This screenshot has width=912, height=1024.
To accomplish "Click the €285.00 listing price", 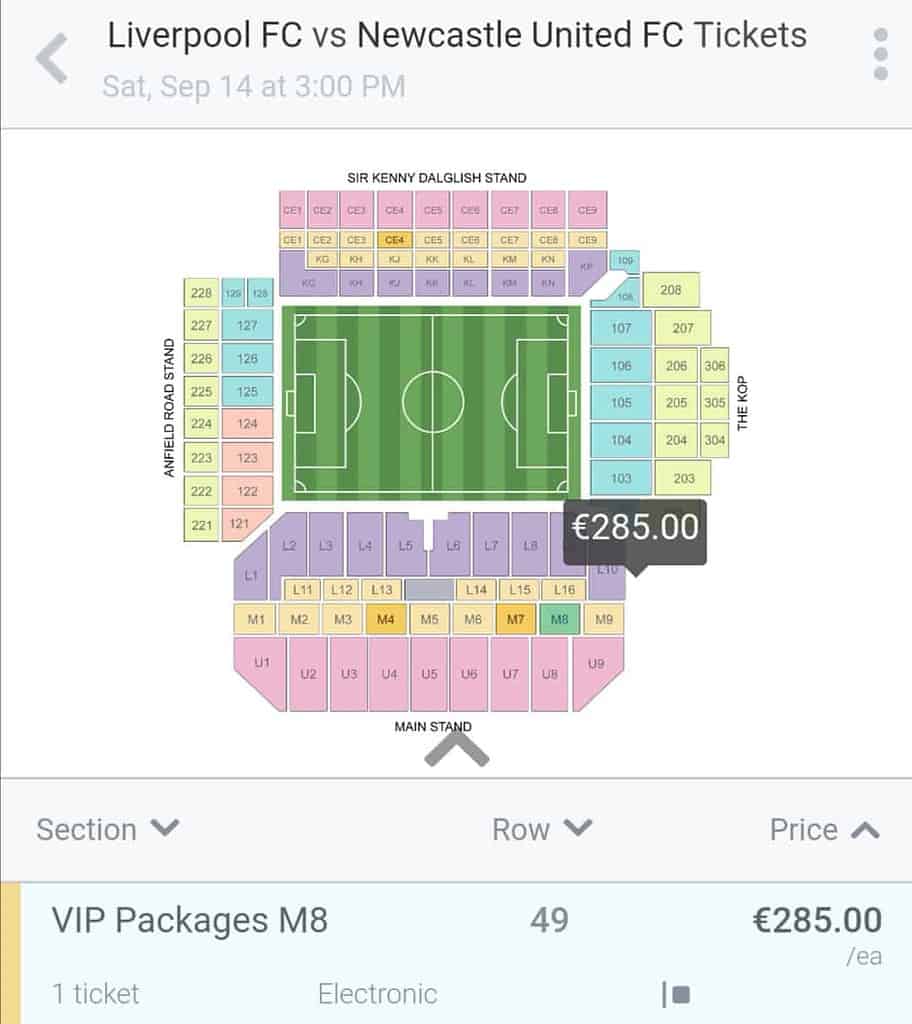I will click(x=817, y=920).
